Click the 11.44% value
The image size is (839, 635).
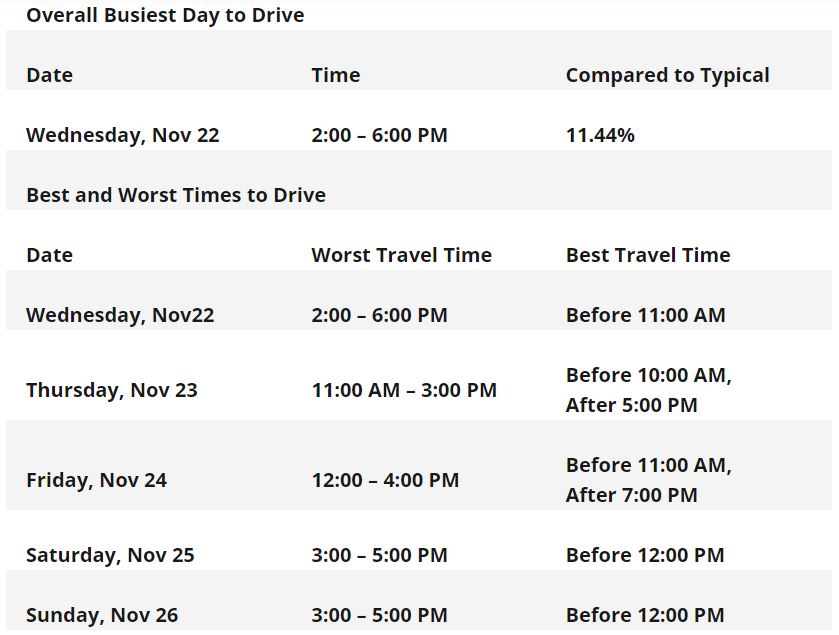[x=600, y=135]
